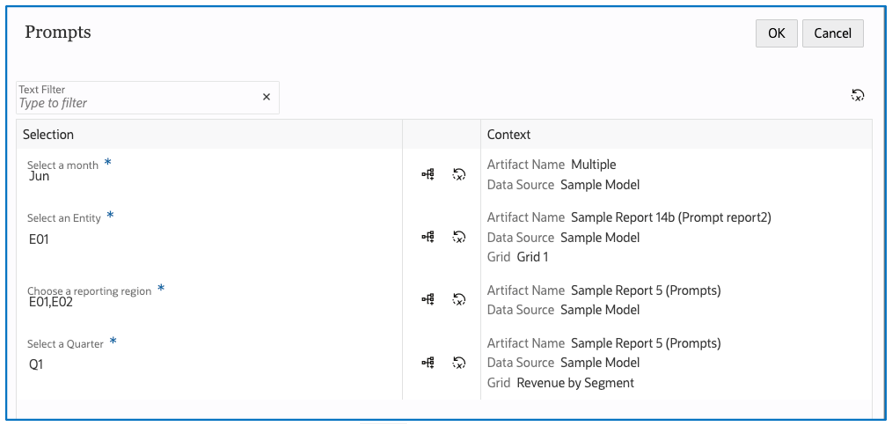Reset all prompts using top-right icon
This screenshot has height=424, width=890.
pos(857,95)
